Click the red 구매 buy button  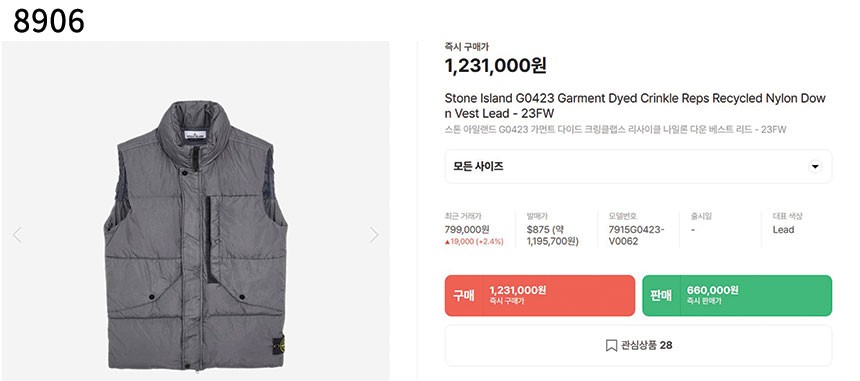coord(540,295)
